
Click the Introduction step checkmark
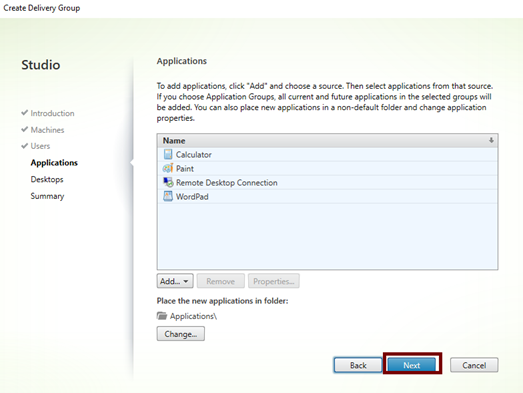(24, 113)
